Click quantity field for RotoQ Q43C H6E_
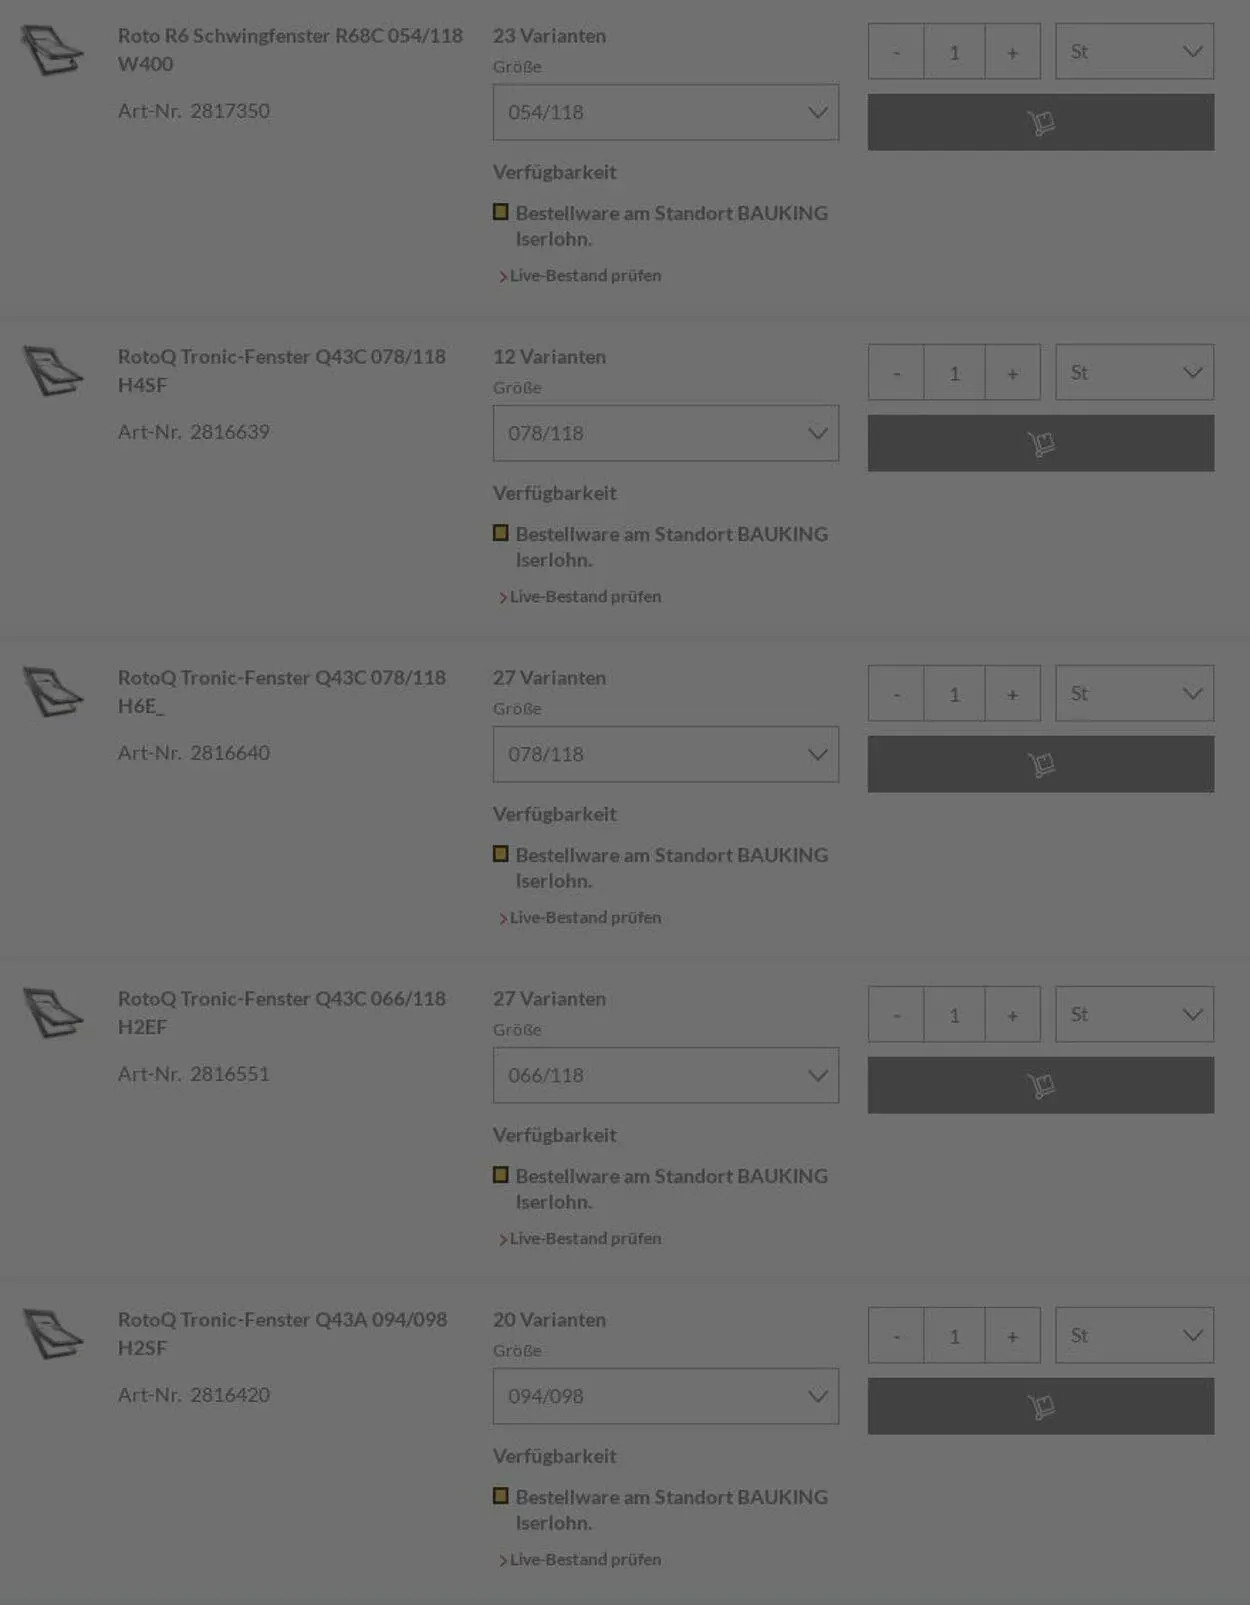Screen dimensions: 1250x1605 954,694
